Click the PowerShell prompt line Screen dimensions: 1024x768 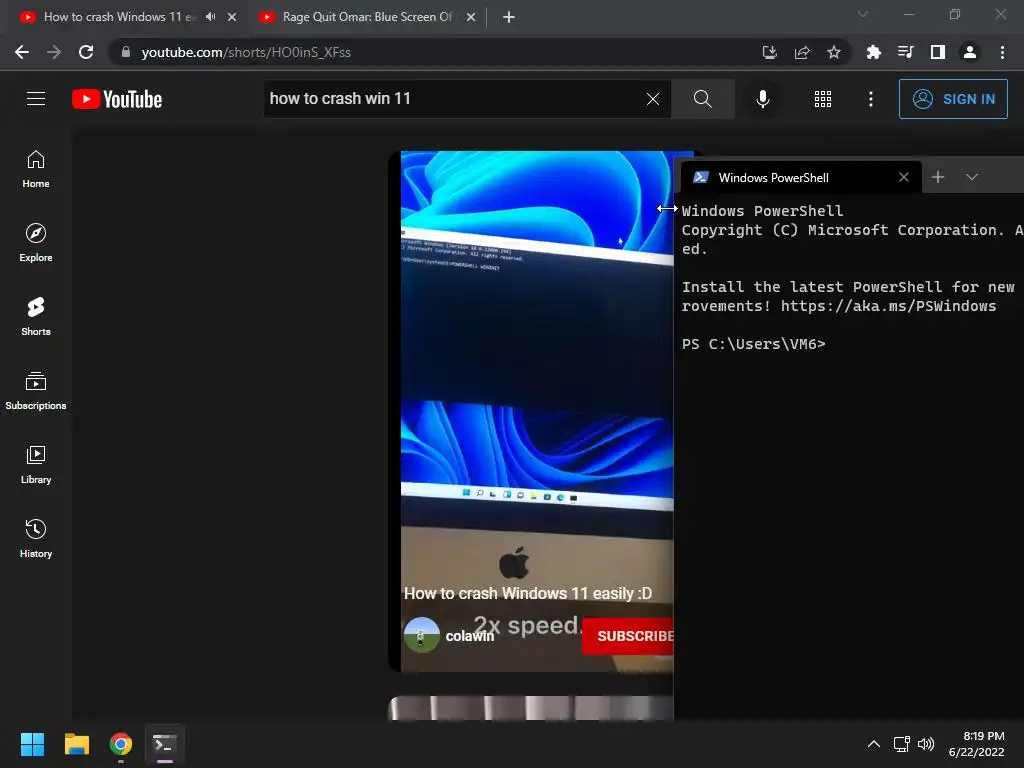click(x=754, y=344)
